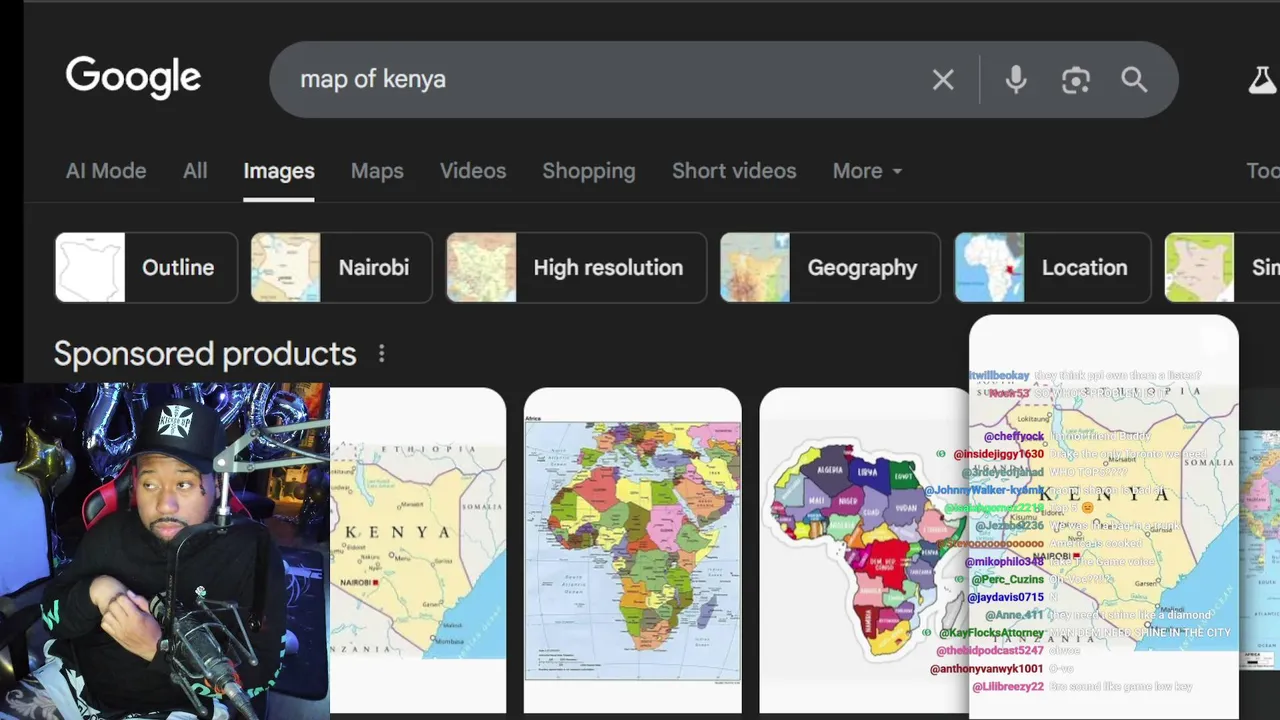1280x720 pixels.
Task: Choose the Geography filter chip
Action: pyautogui.click(x=830, y=268)
